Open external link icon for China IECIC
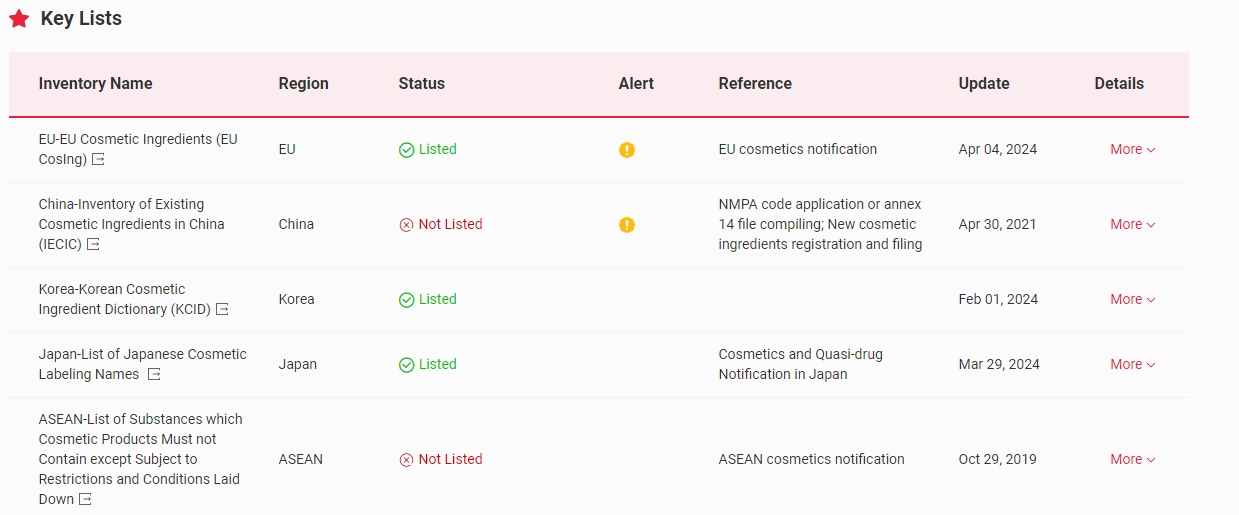 tap(93, 245)
